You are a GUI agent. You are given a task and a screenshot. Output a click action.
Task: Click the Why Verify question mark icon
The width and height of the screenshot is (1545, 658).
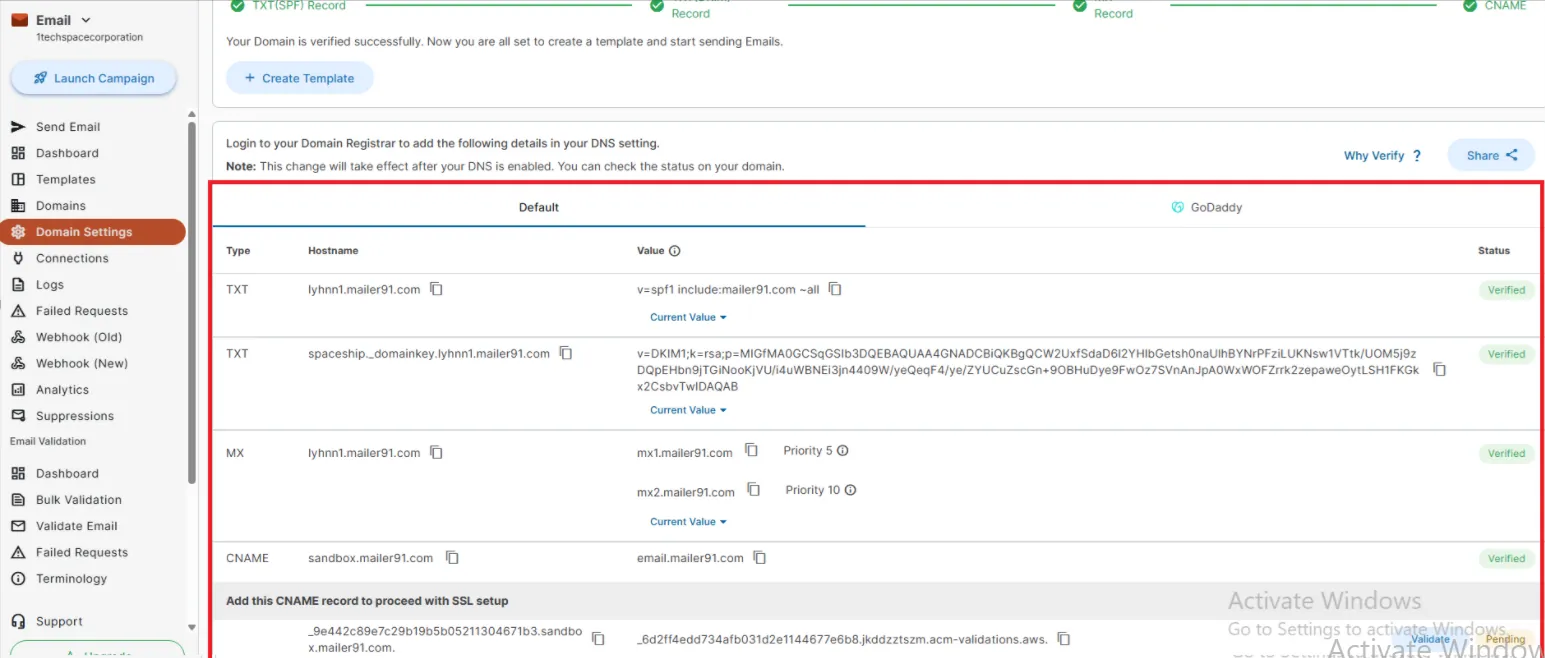(x=1417, y=156)
